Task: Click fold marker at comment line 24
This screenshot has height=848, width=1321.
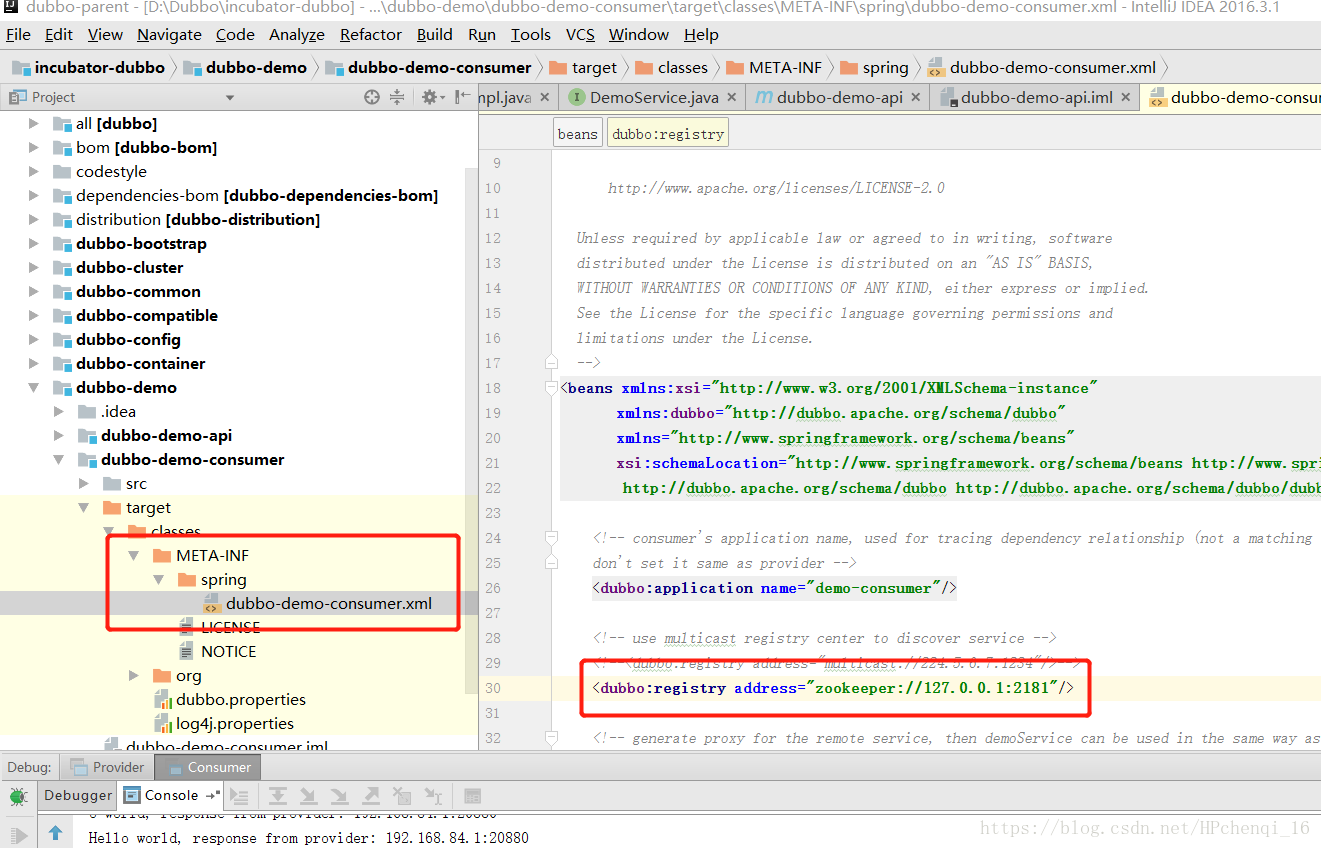Action: pos(551,538)
